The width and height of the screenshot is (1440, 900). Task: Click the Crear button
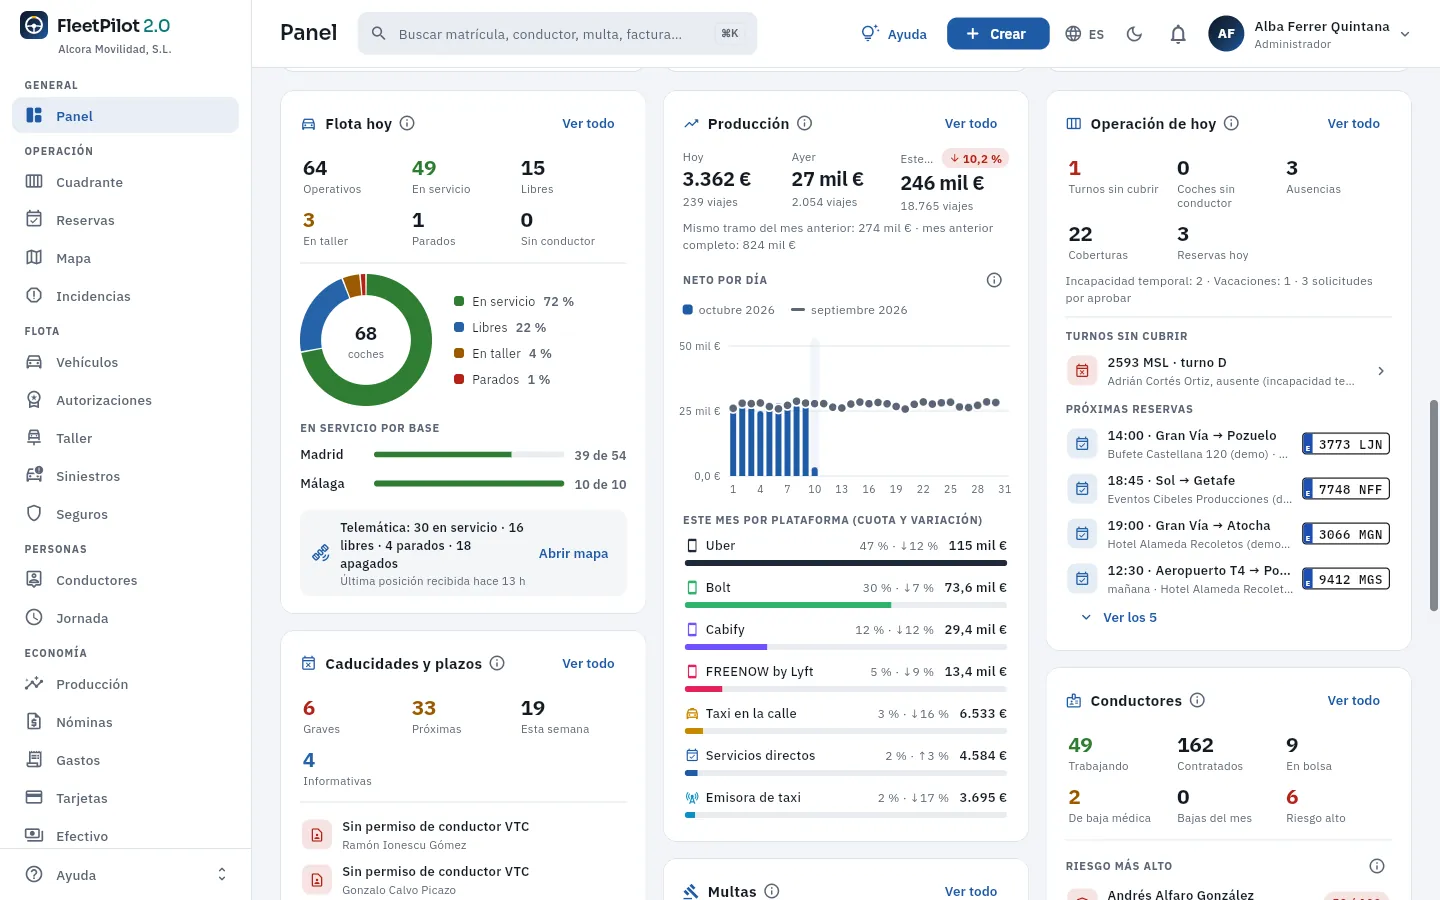[x=998, y=34]
